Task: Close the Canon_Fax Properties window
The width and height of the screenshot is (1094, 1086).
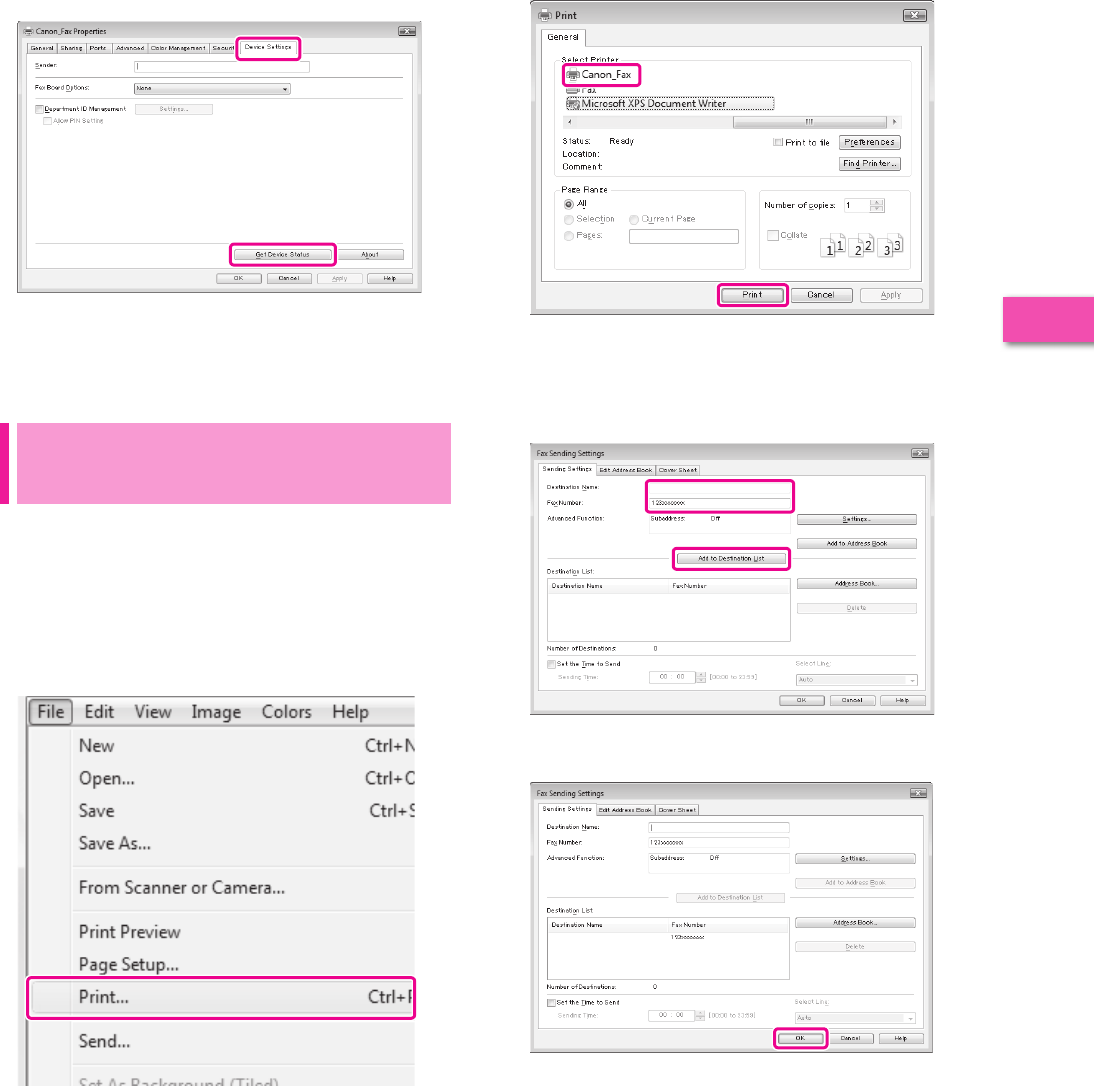Action: tap(407, 31)
